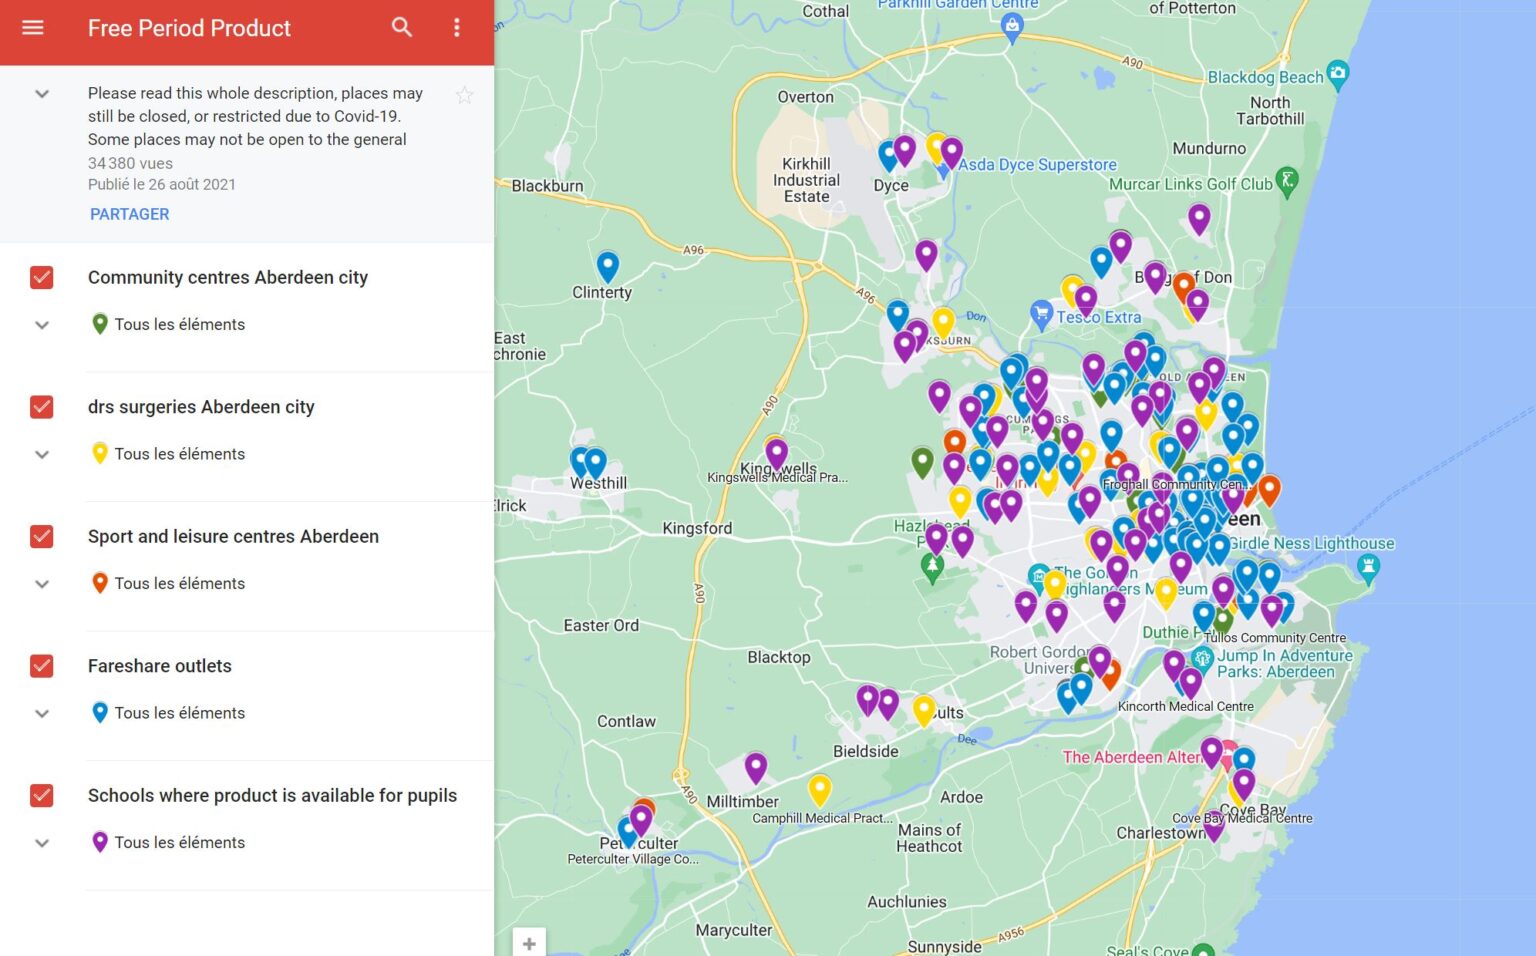Click the 'Cove Bay Medical Centre' map label

tap(1242, 818)
